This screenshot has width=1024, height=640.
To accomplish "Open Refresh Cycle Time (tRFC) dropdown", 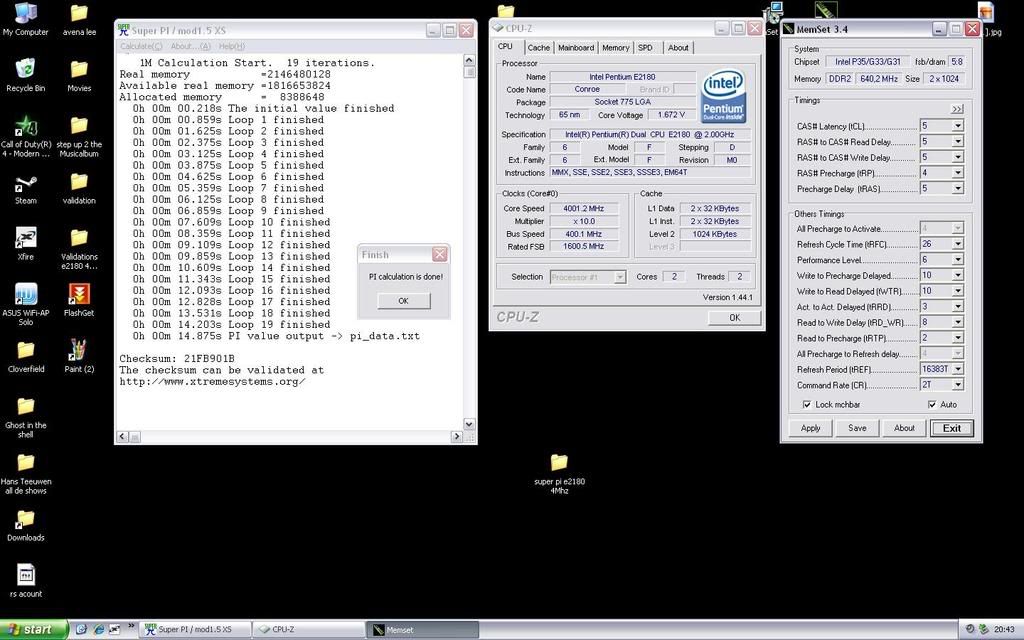I will point(957,244).
